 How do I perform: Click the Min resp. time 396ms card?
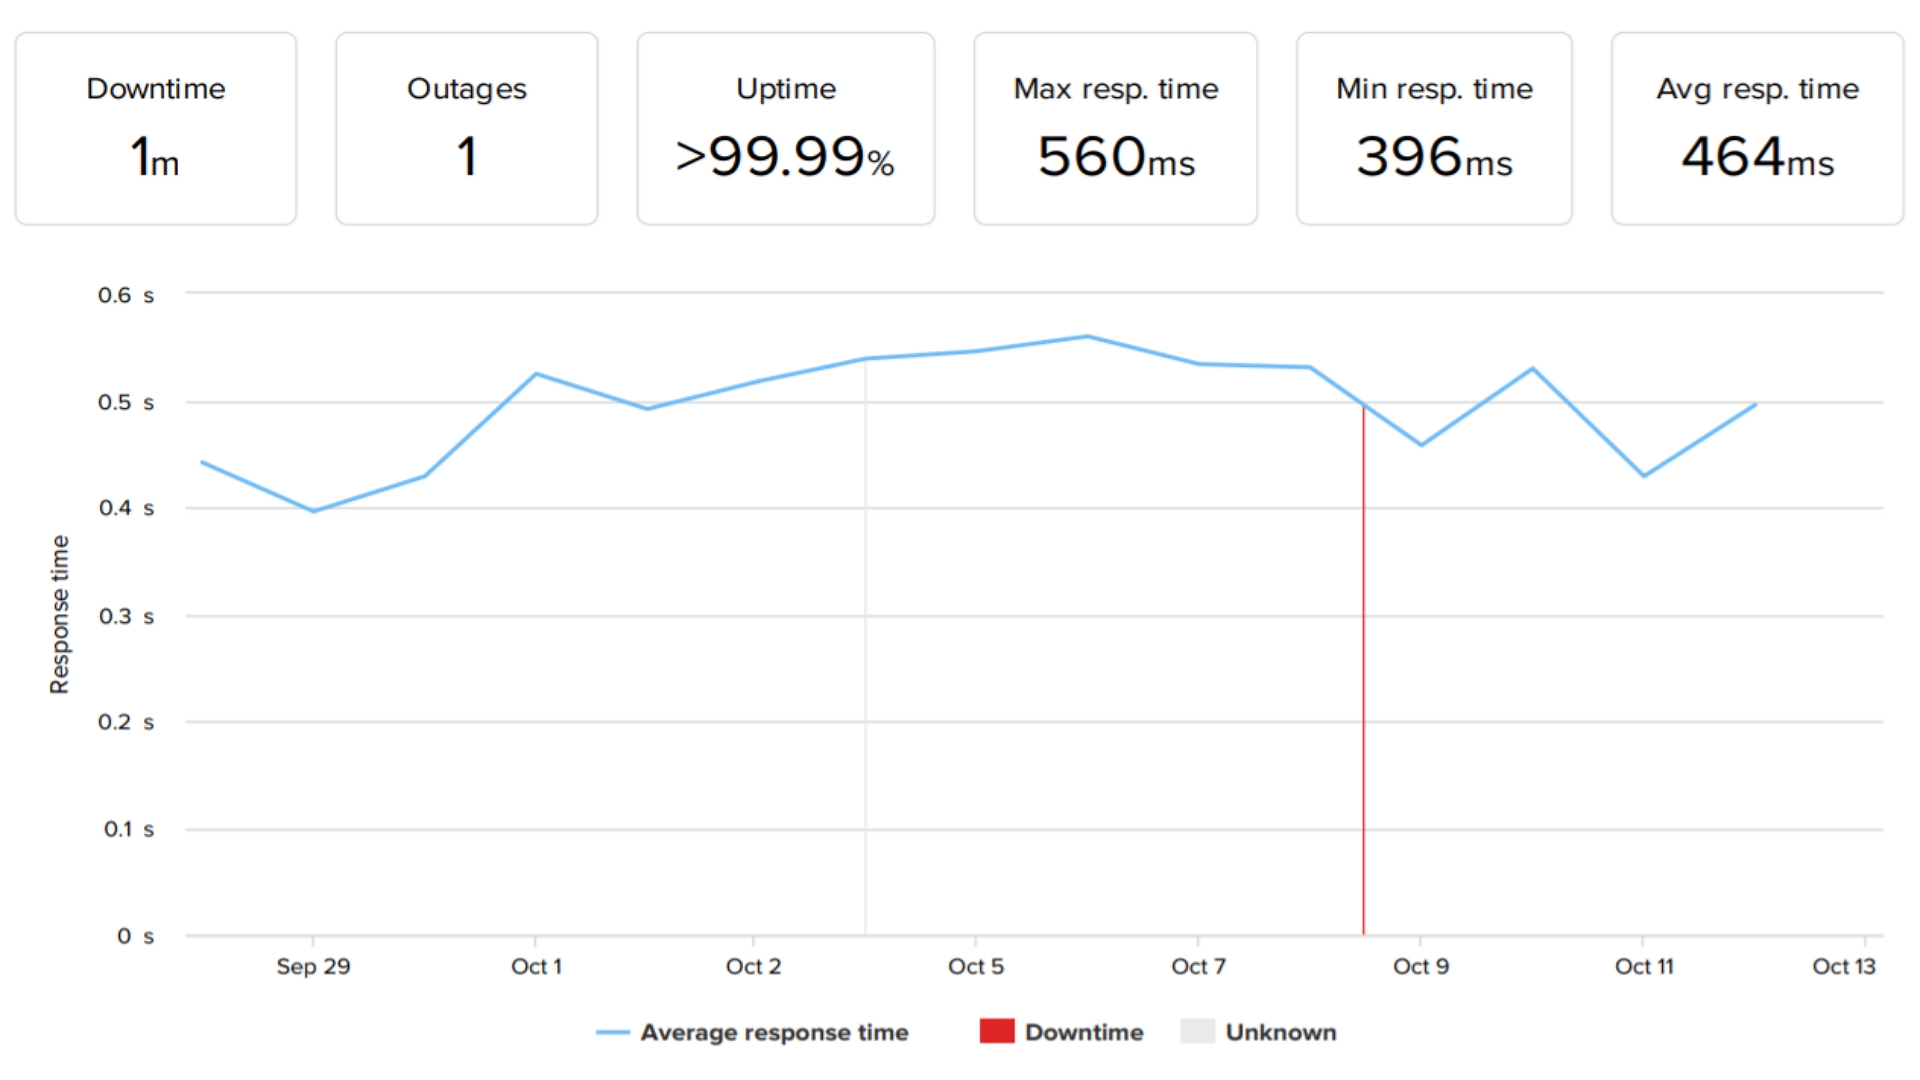(1434, 129)
